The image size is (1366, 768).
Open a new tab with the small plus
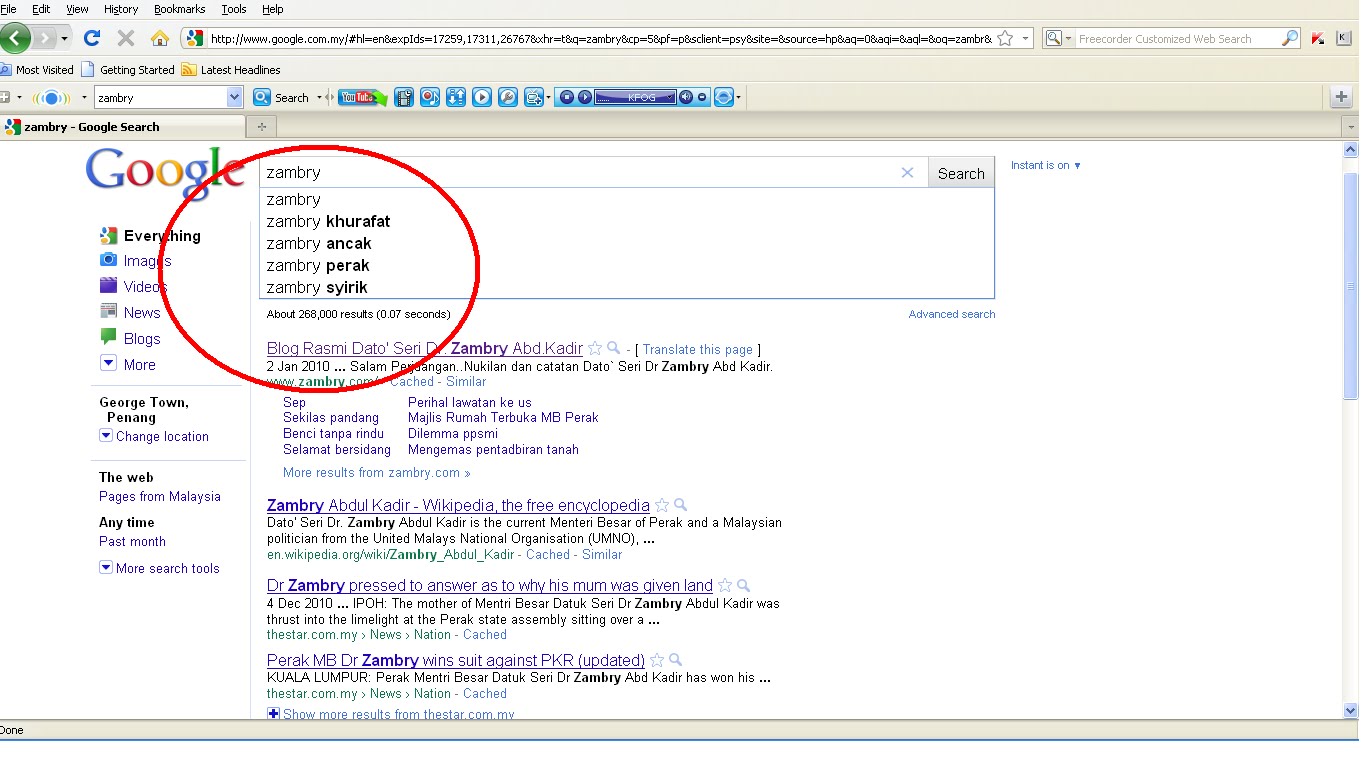click(262, 127)
